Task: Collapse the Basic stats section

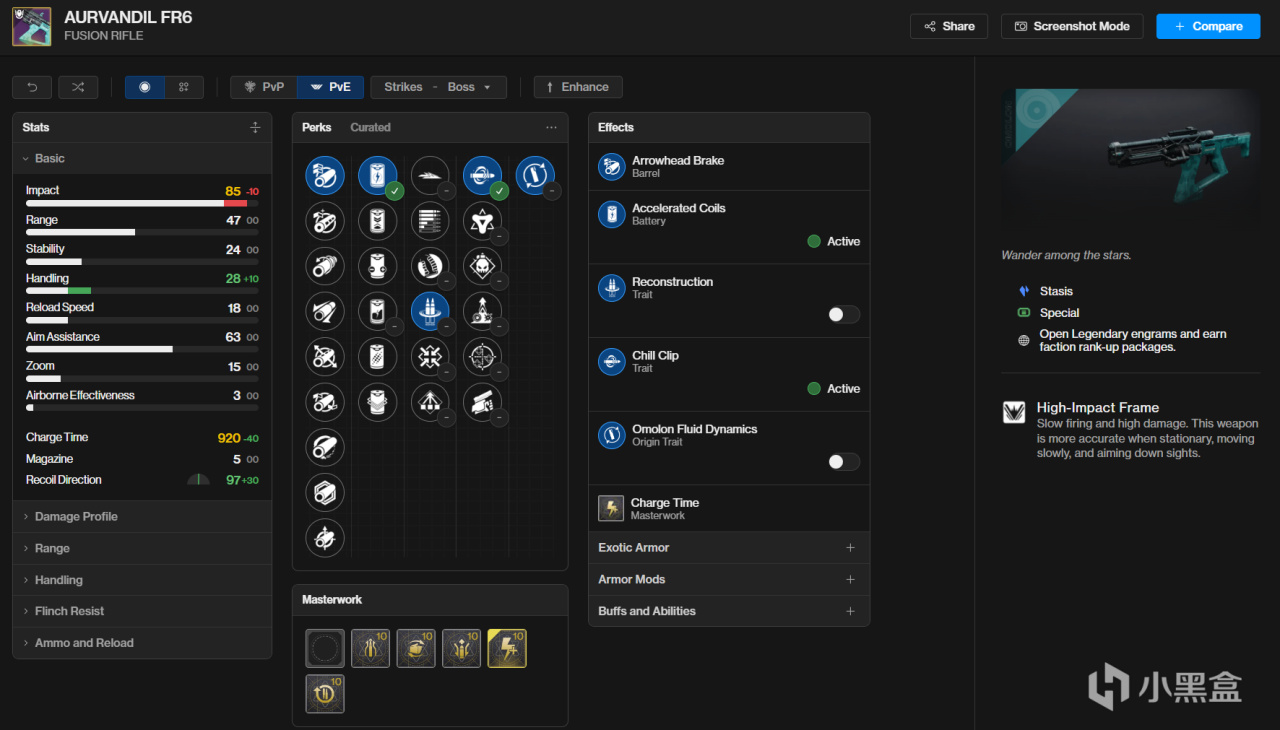Action: point(142,158)
